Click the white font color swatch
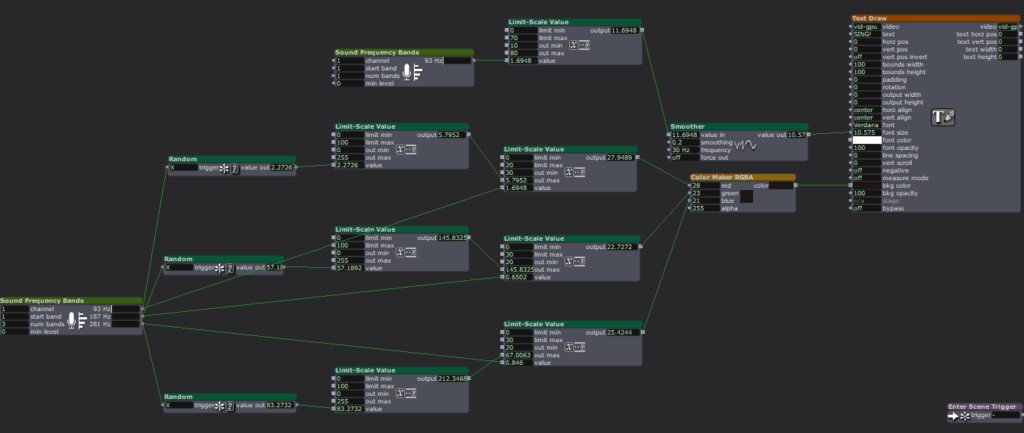Screen dimensions: 1024x433 865,140
